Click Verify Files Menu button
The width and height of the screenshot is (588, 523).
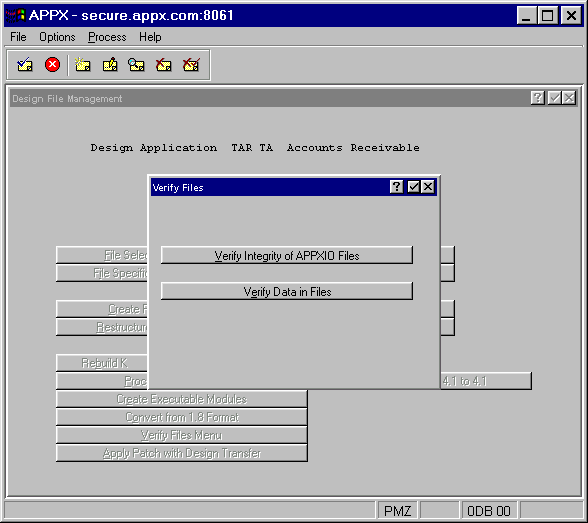coord(182,435)
